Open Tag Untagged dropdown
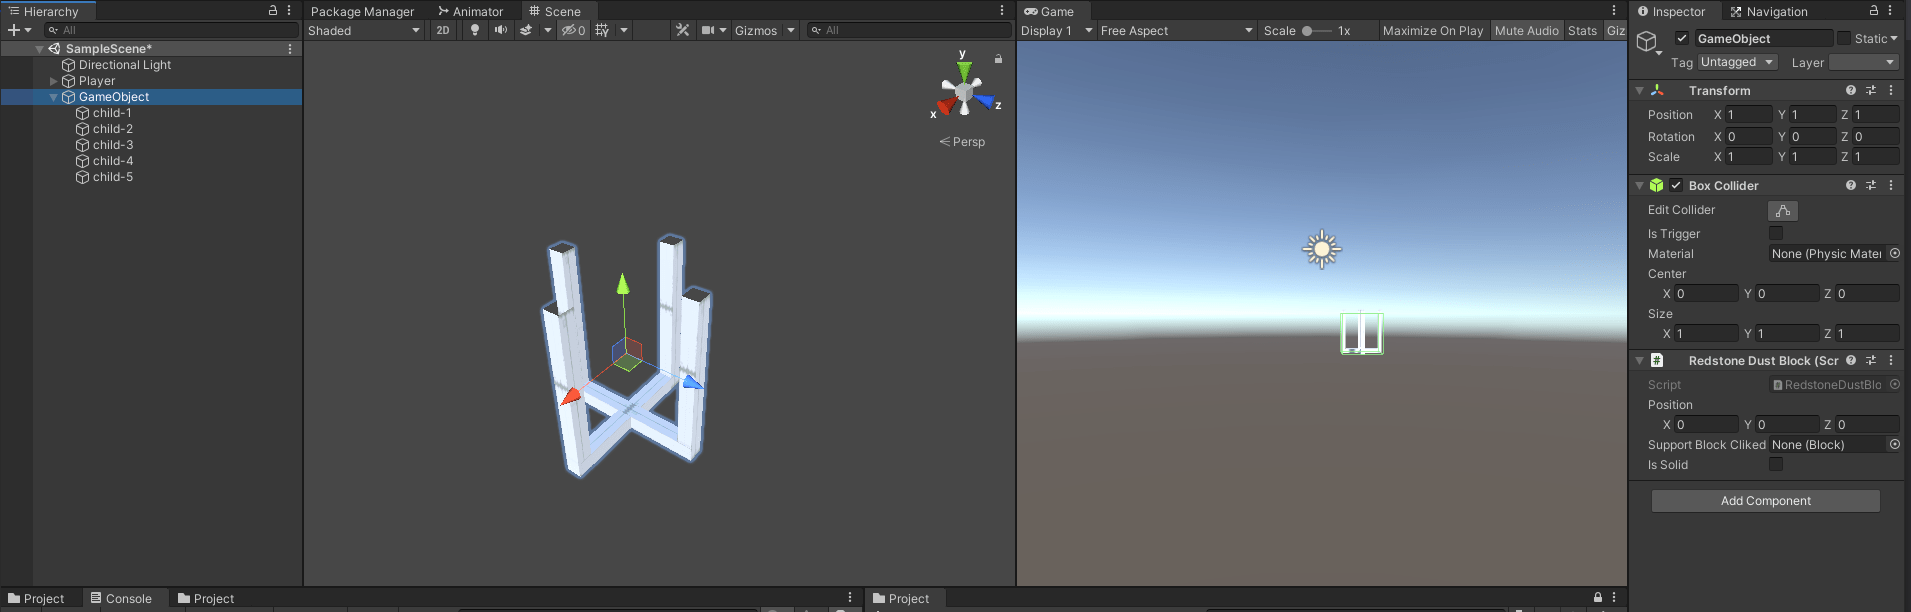 1738,62
